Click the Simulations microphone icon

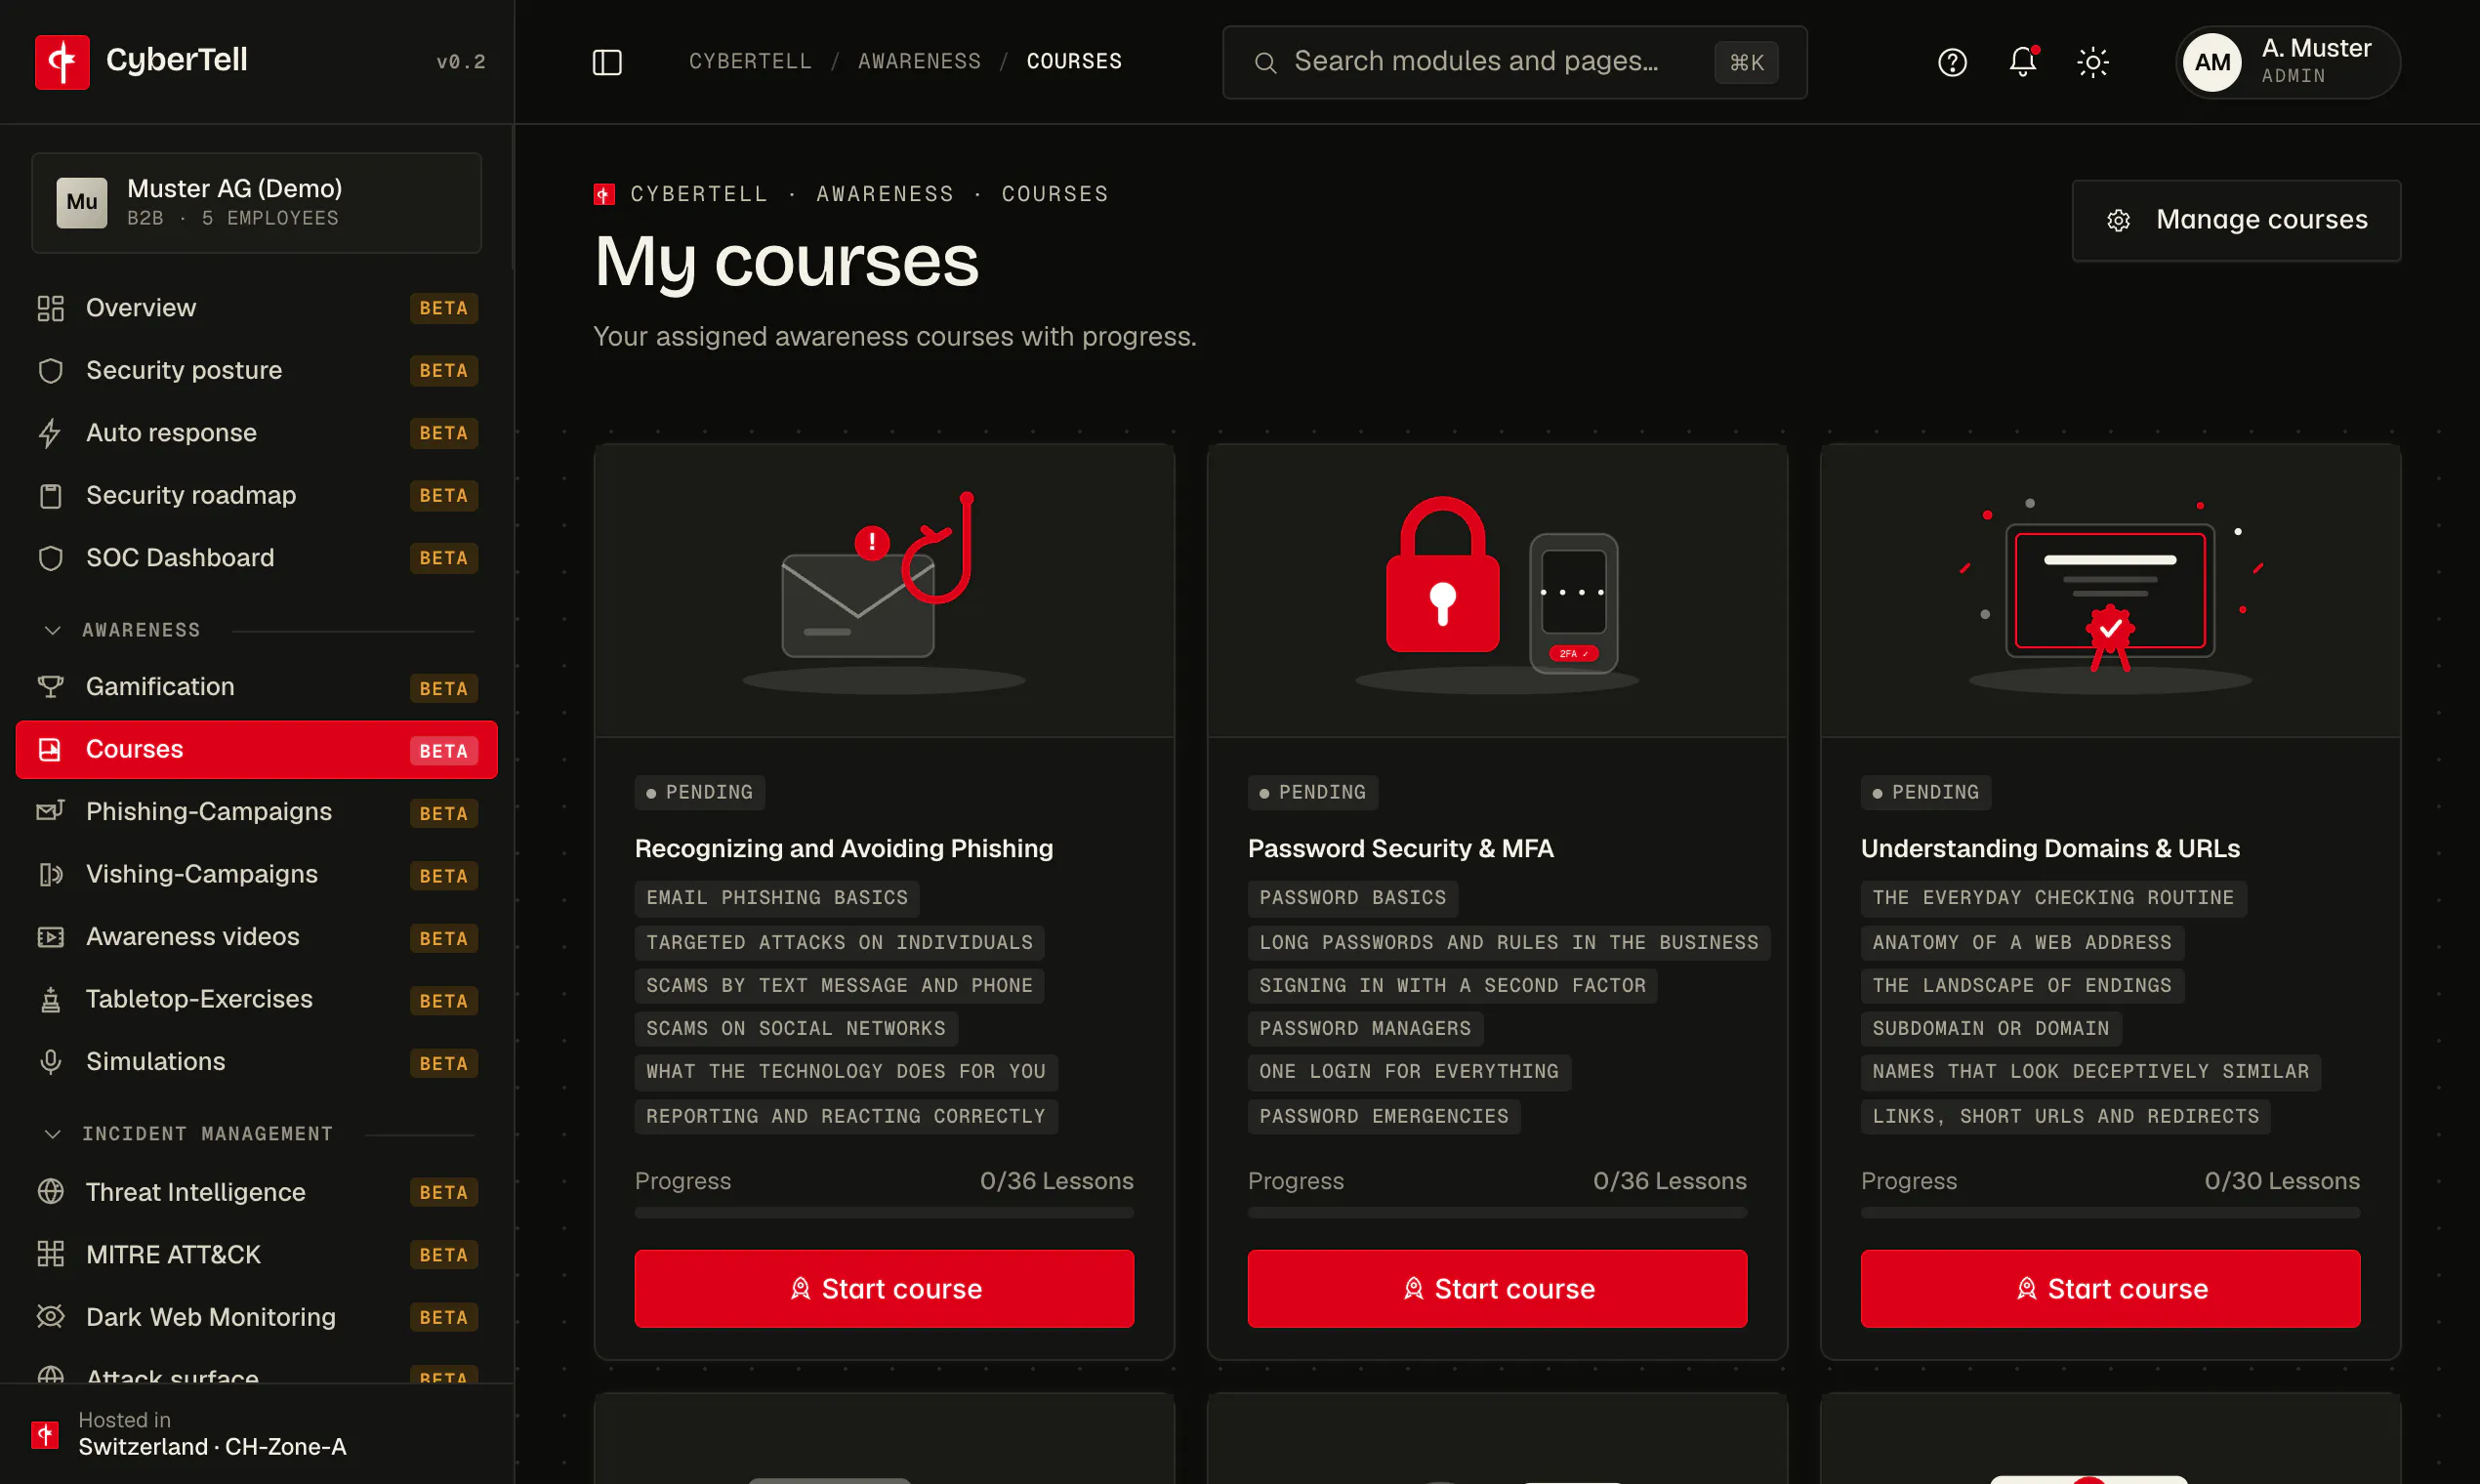50,1062
